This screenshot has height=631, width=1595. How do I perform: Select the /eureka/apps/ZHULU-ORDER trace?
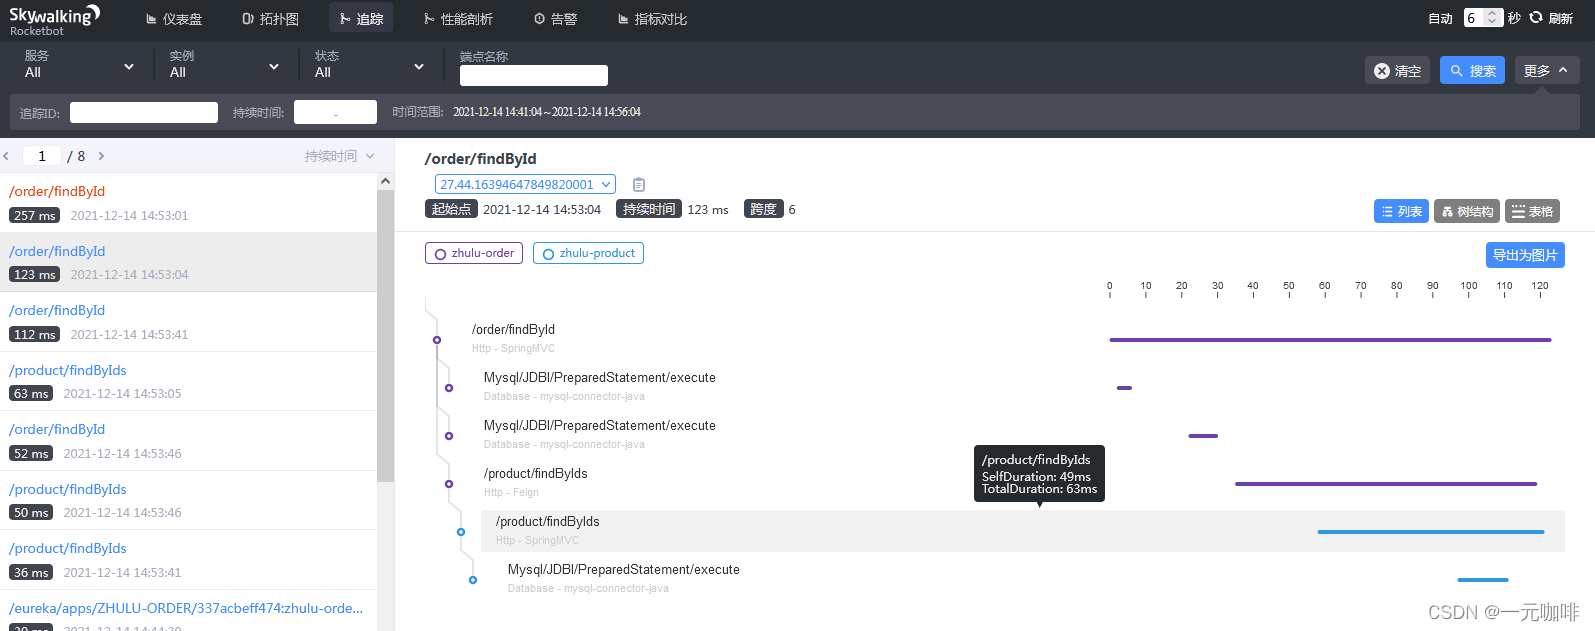pyautogui.click(x=188, y=611)
